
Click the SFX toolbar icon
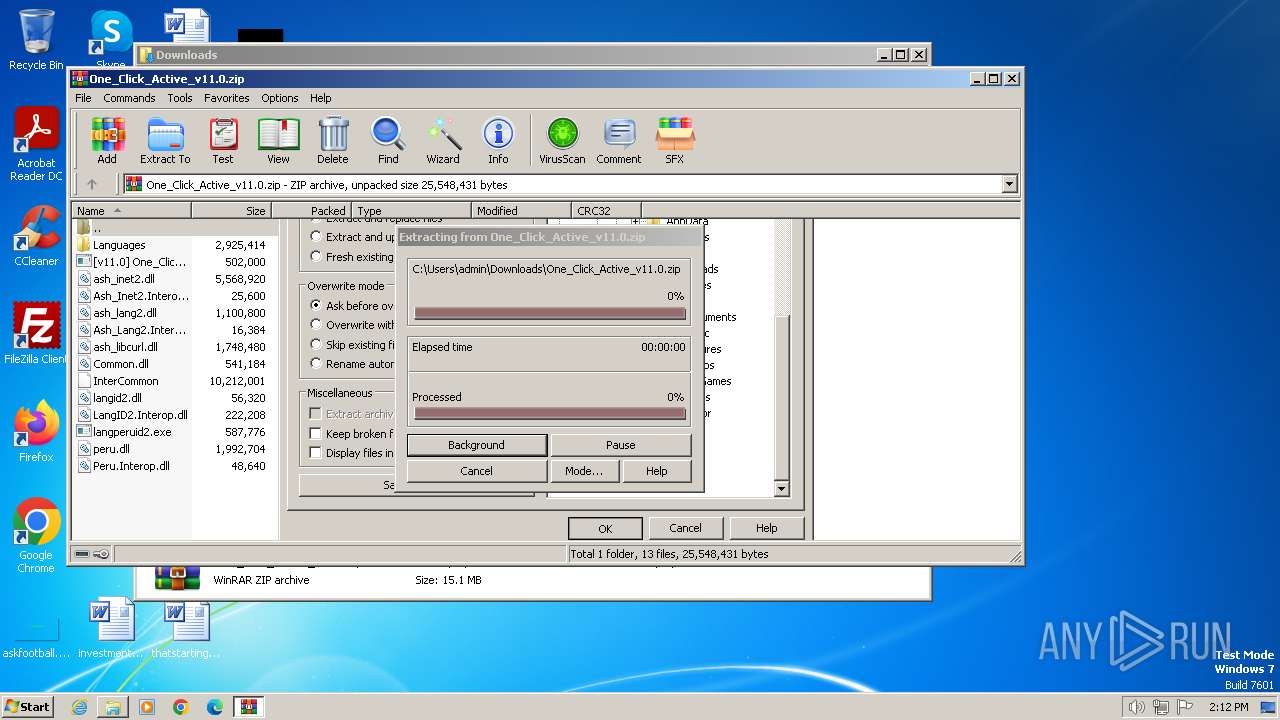[x=675, y=141]
